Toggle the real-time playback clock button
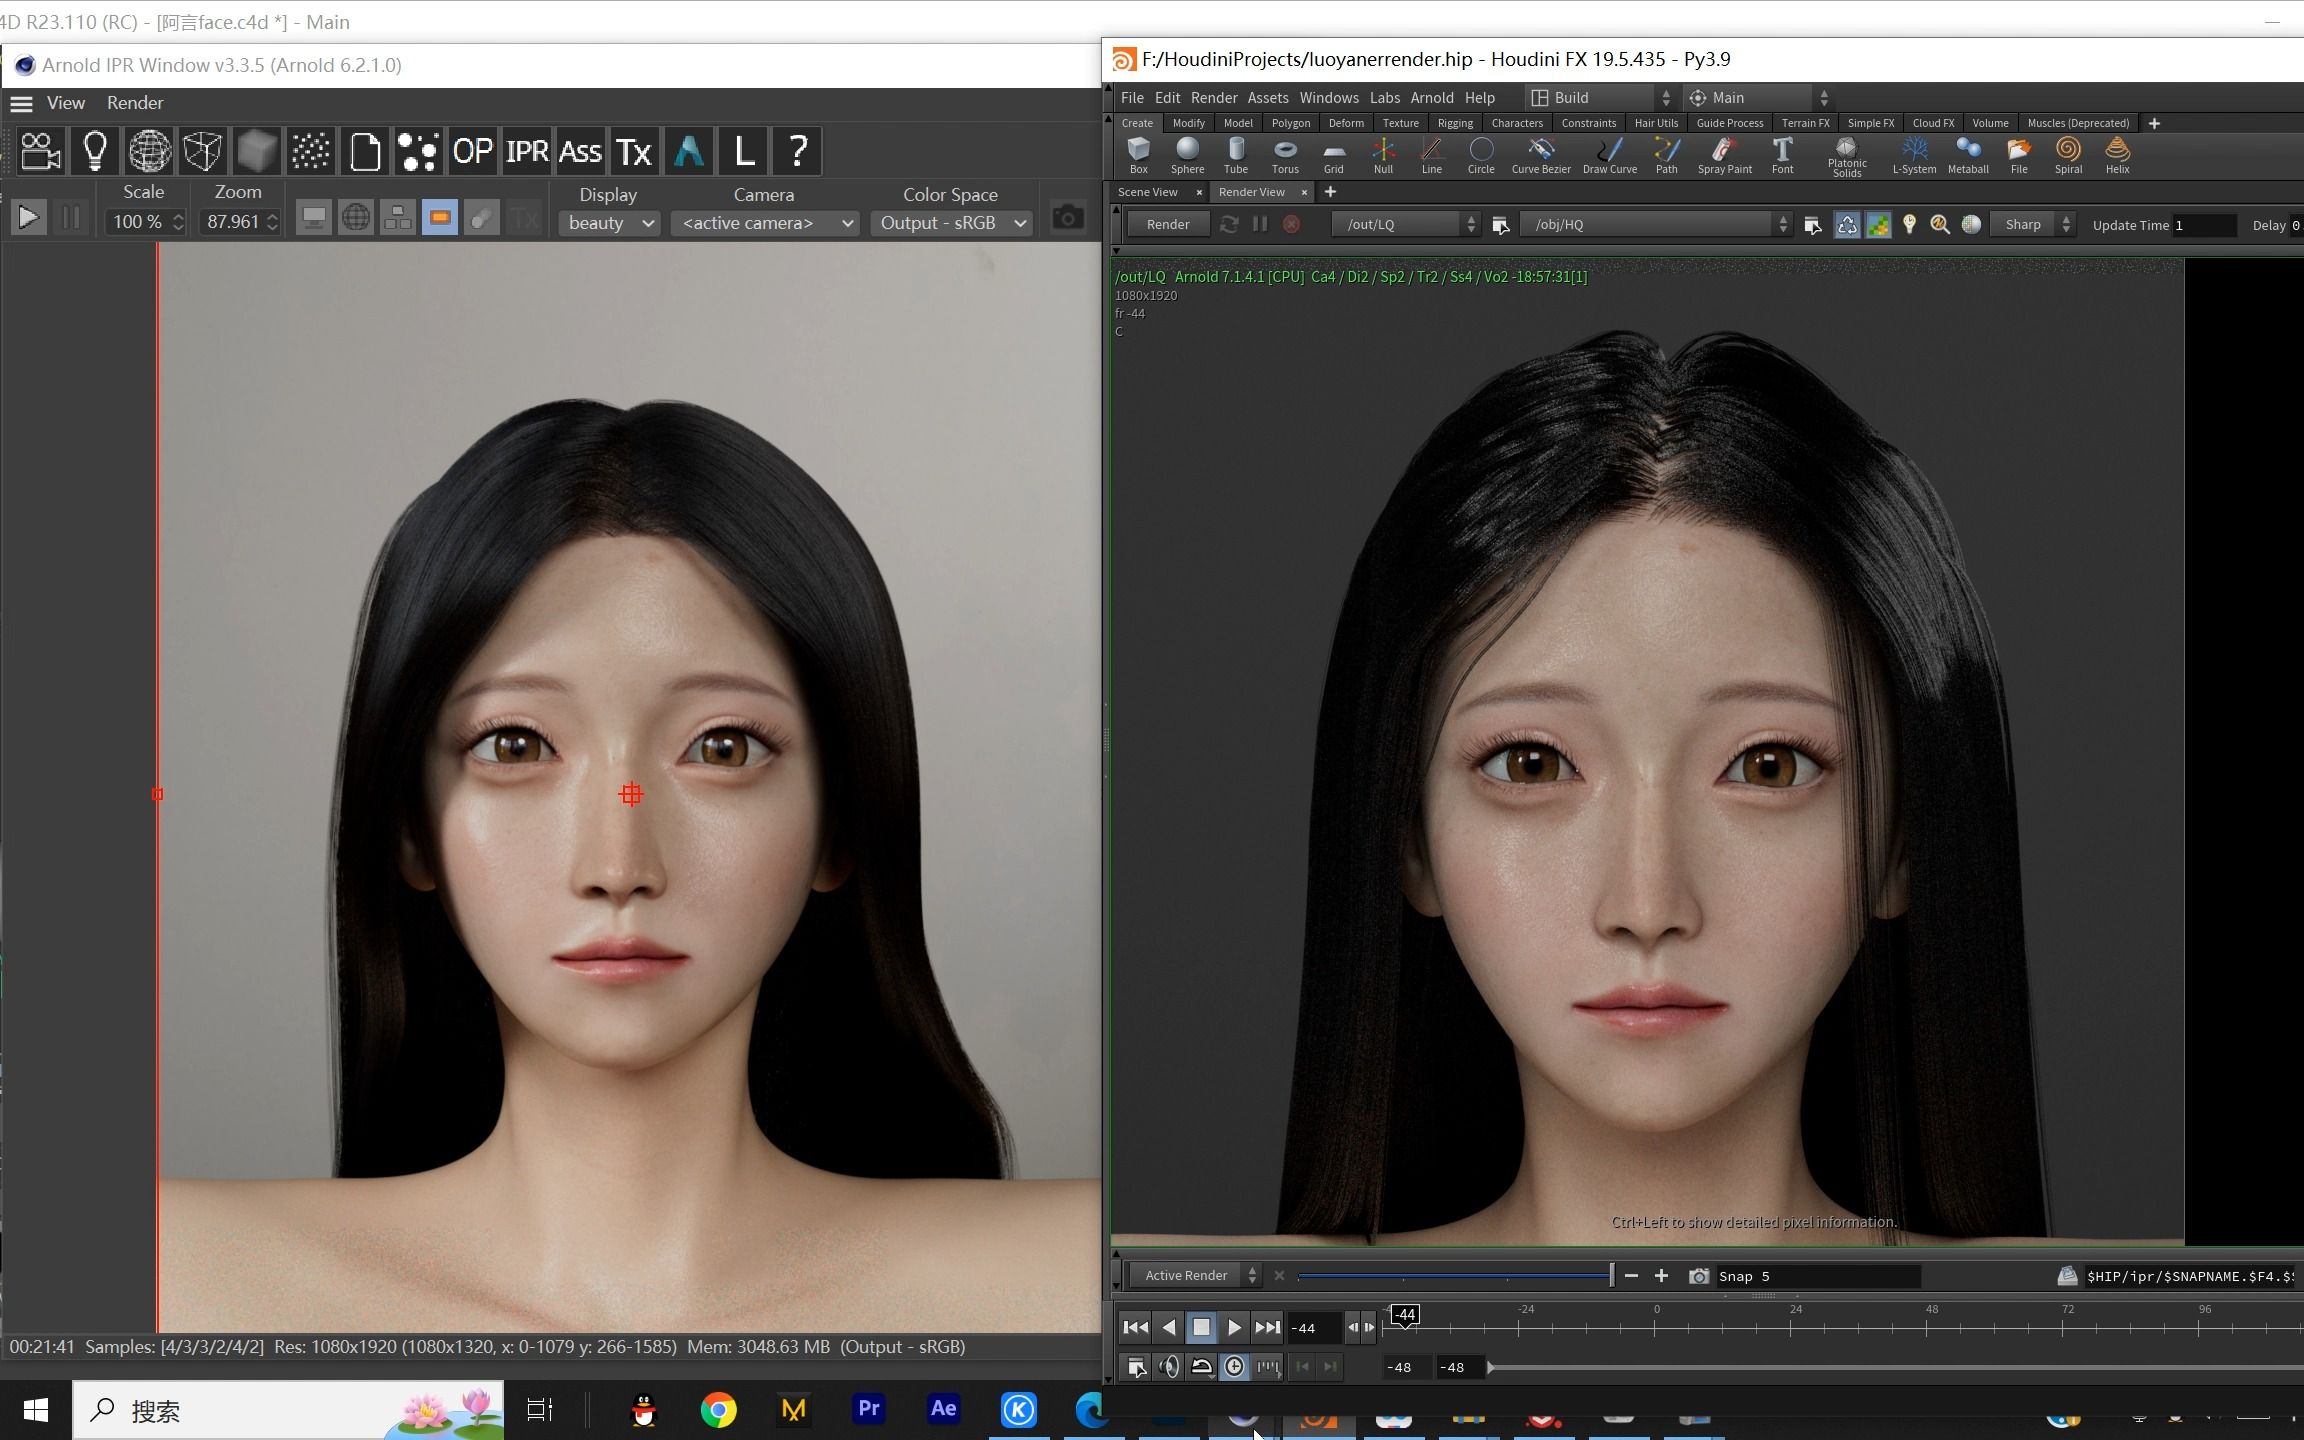The width and height of the screenshot is (2304, 1440). tap(1235, 1367)
